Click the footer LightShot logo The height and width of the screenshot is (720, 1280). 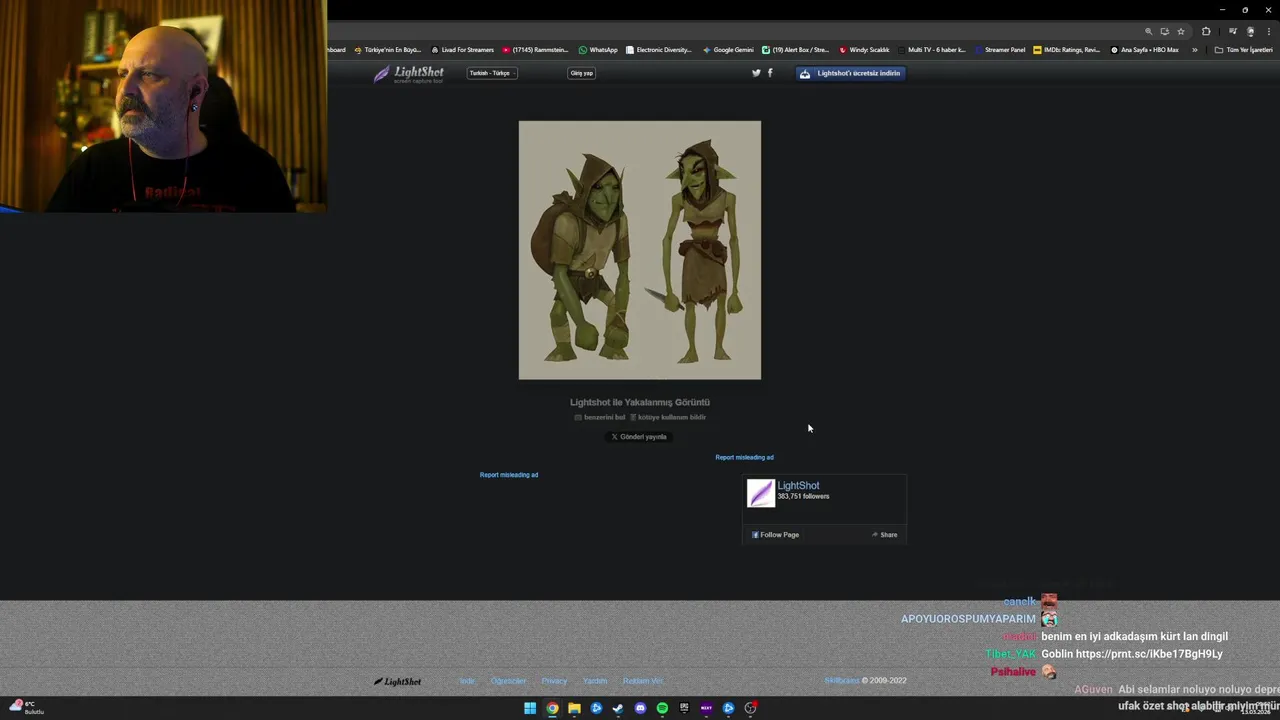[x=397, y=682]
